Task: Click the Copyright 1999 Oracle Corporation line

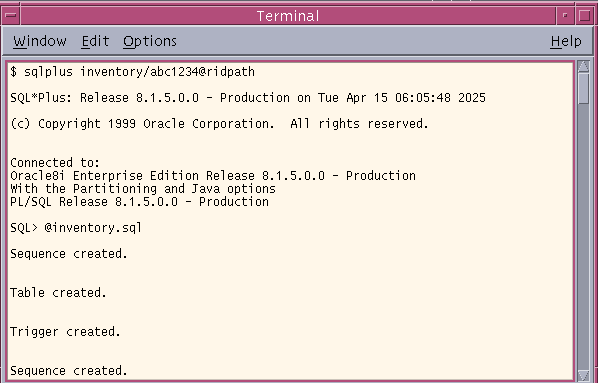Action: pyautogui.click(x=219, y=124)
